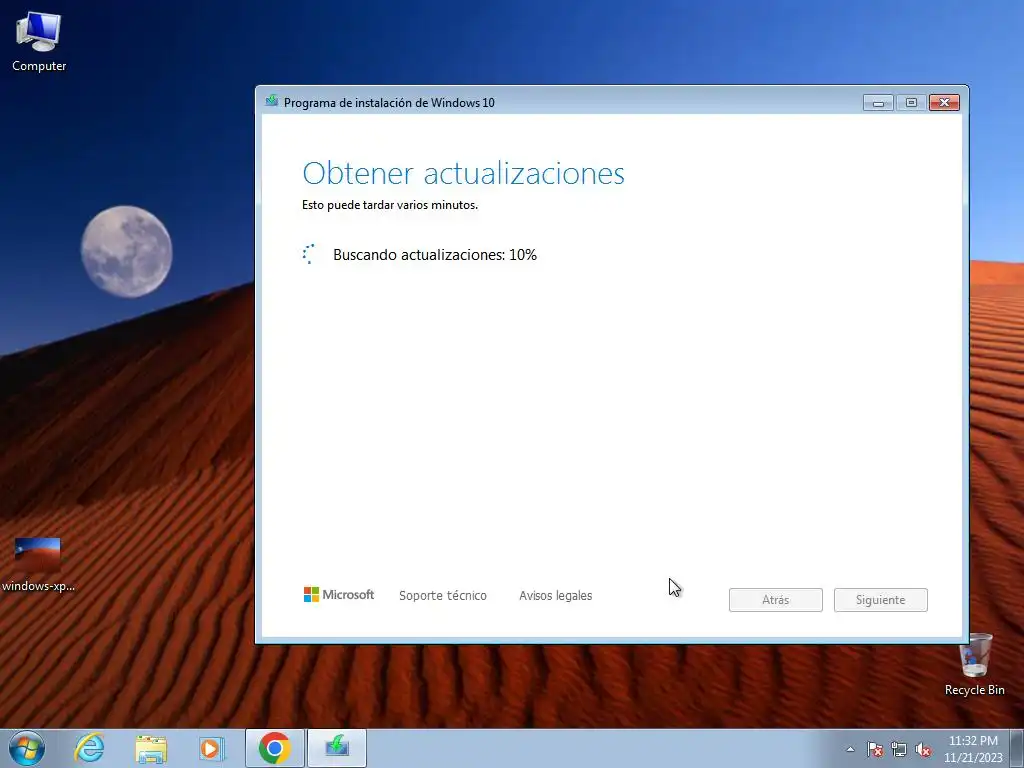The height and width of the screenshot is (768, 1024).
Task: Open the Soporte técnico link
Action: (443, 596)
